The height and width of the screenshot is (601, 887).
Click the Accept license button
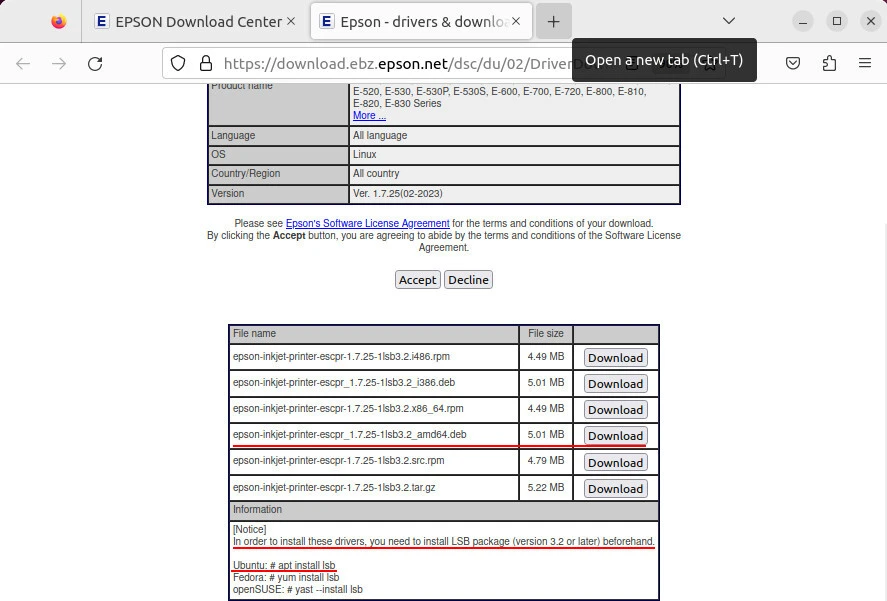[417, 280]
